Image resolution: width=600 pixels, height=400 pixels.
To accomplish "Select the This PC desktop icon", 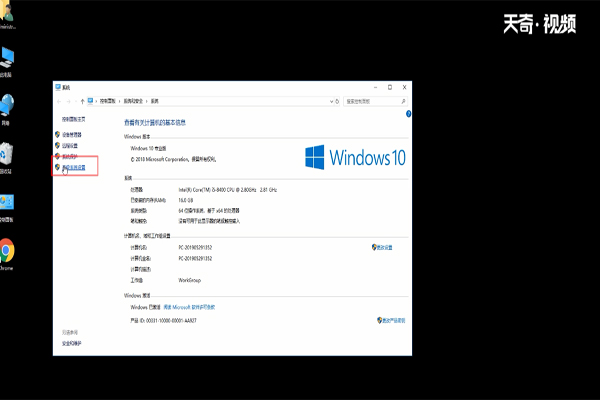I will (7, 62).
